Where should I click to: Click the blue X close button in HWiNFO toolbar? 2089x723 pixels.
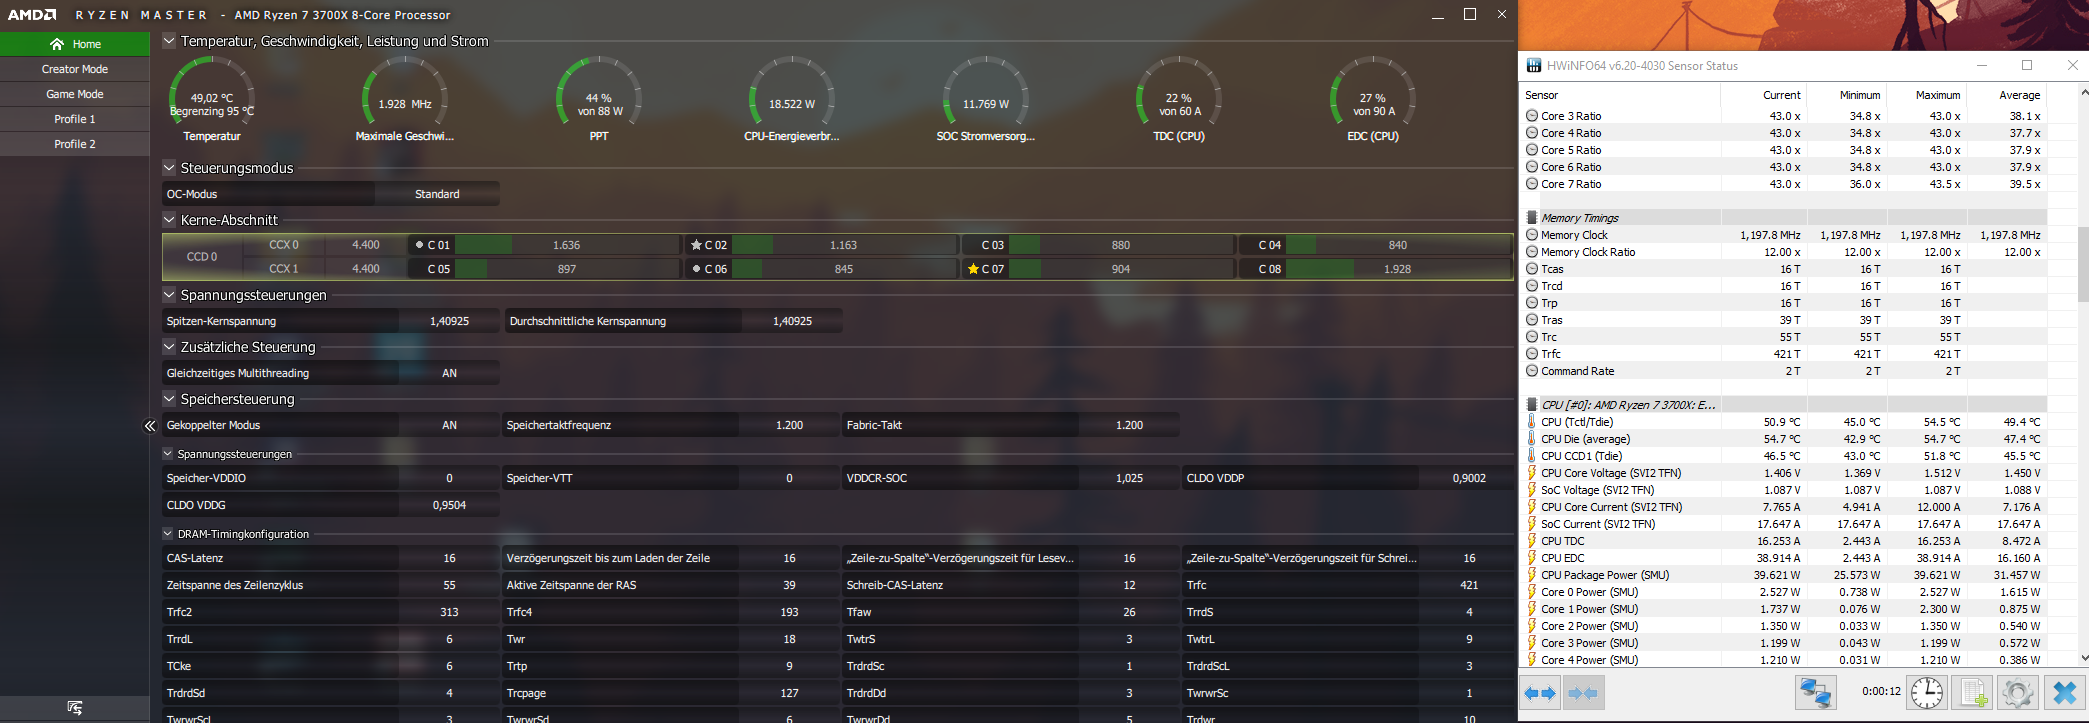pyautogui.click(x=2064, y=692)
